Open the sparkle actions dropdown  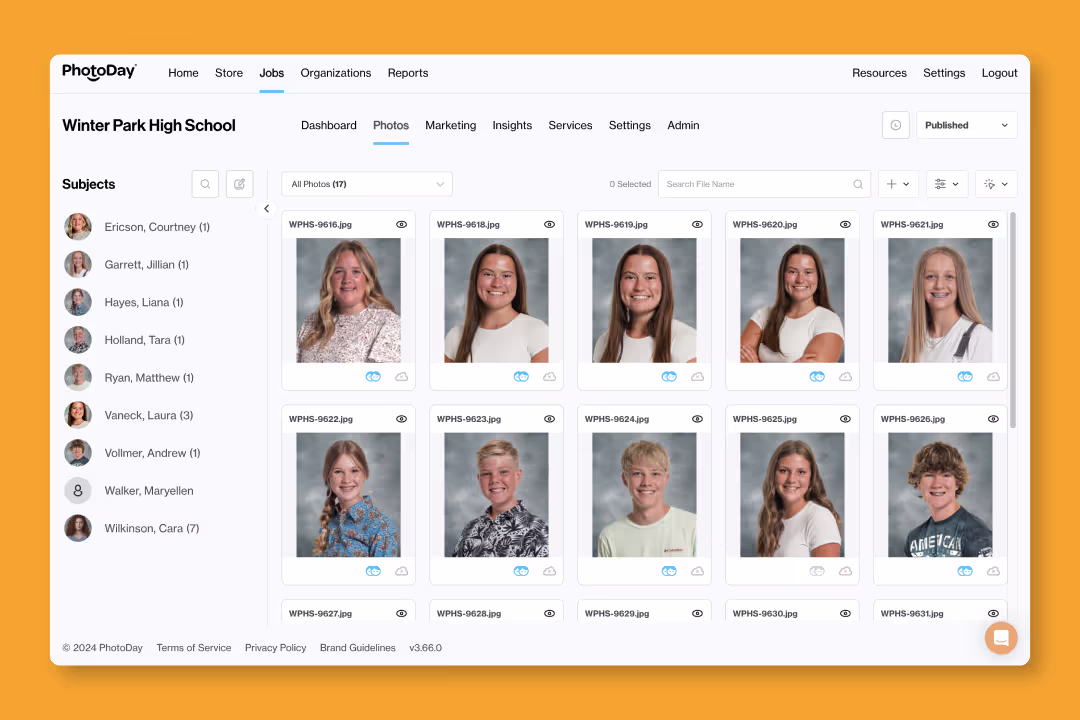(x=996, y=184)
